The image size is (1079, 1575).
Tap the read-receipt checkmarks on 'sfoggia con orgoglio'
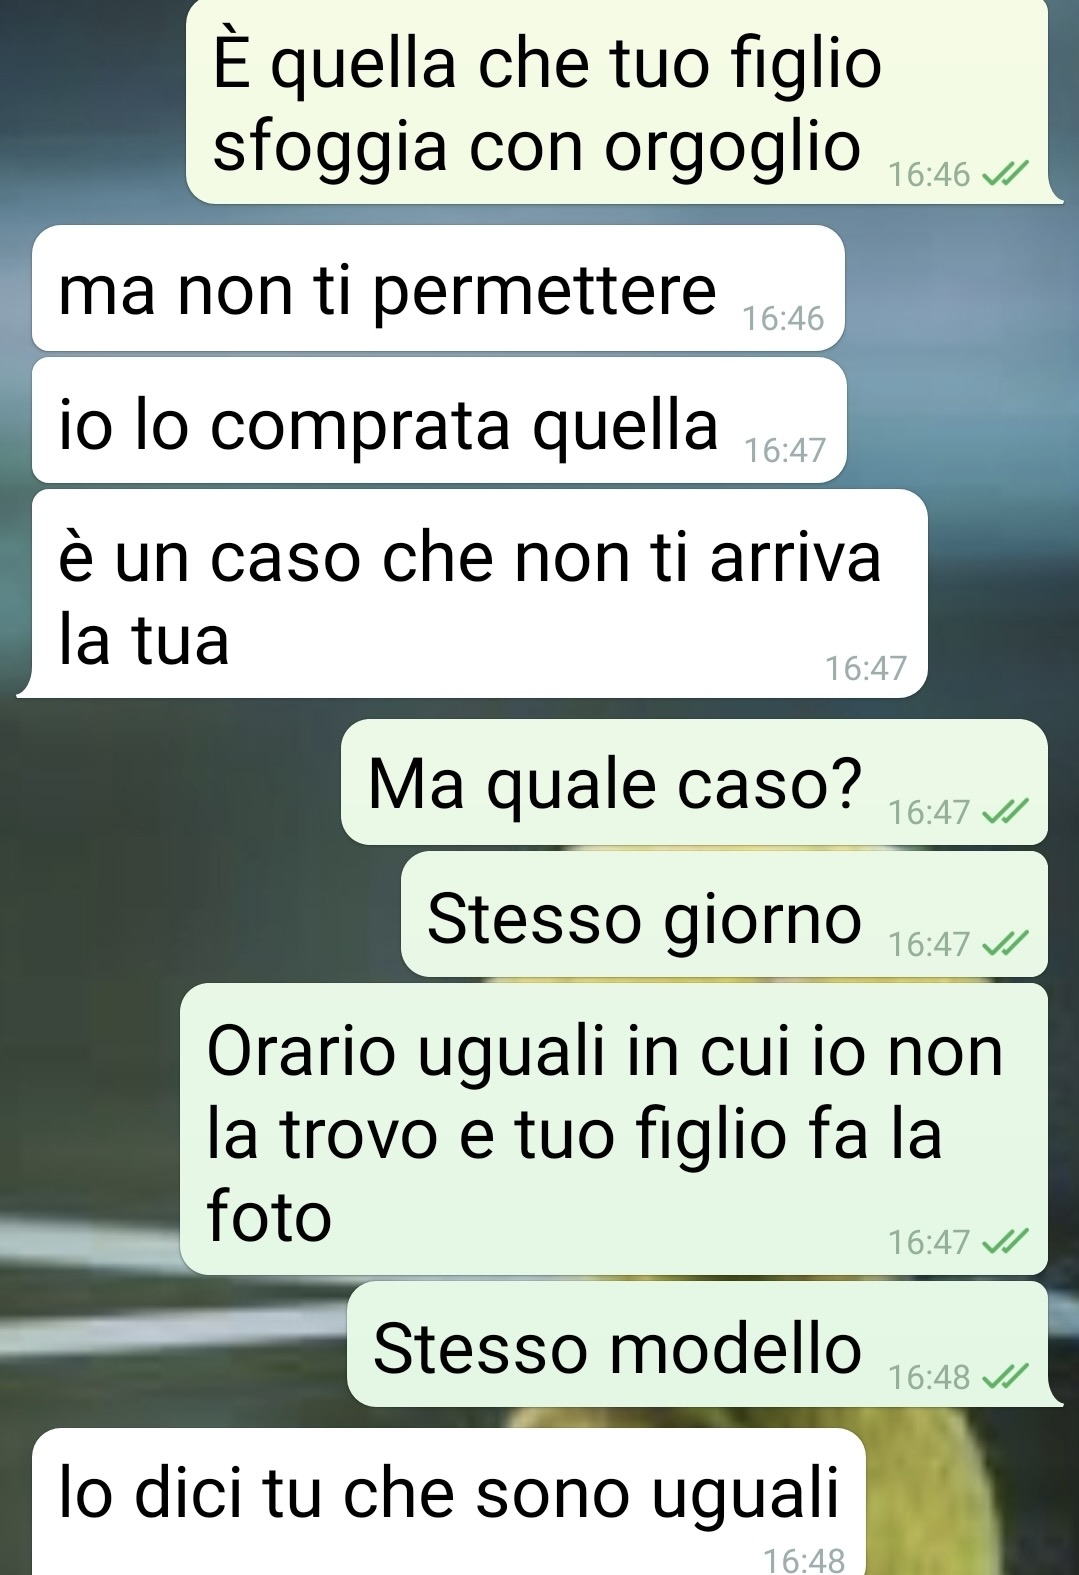point(1003,175)
